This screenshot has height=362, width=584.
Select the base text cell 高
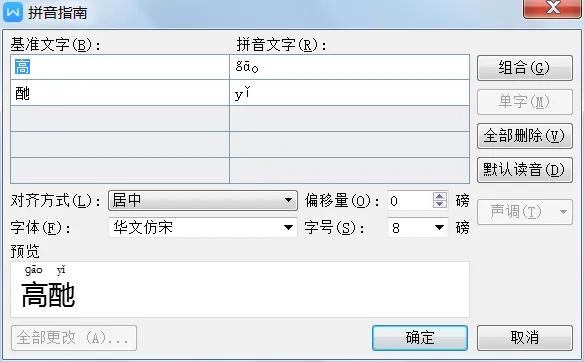point(120,67)
